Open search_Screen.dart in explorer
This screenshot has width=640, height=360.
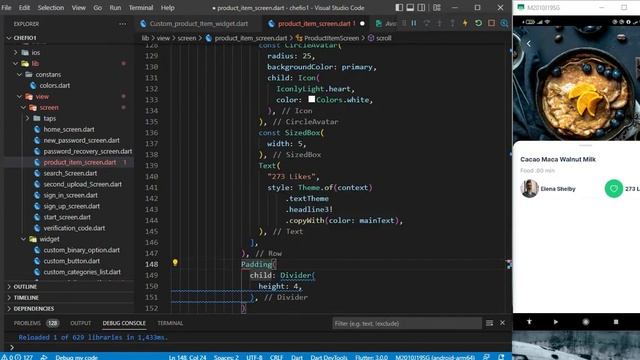tap(70, 173)
